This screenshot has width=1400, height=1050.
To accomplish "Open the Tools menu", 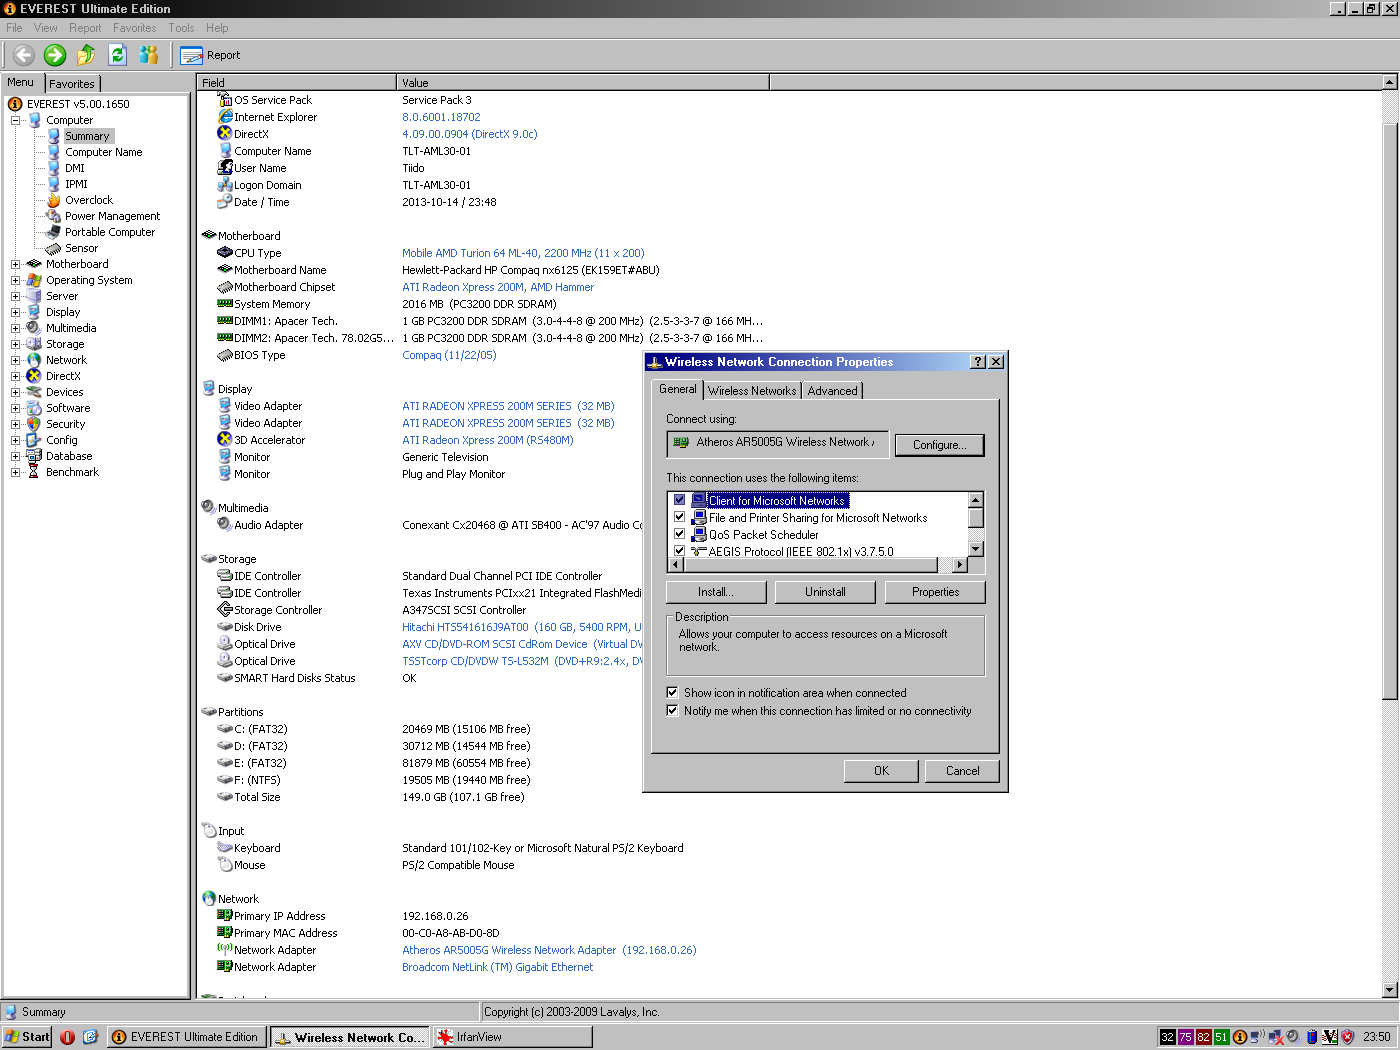I will coord(181,28).
